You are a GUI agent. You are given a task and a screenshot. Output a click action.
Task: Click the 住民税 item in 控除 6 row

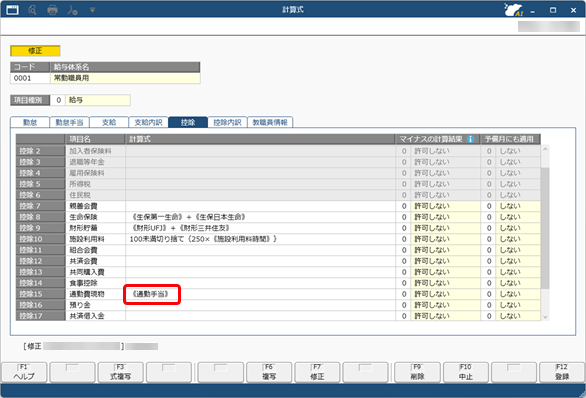[x=95, y=195]
